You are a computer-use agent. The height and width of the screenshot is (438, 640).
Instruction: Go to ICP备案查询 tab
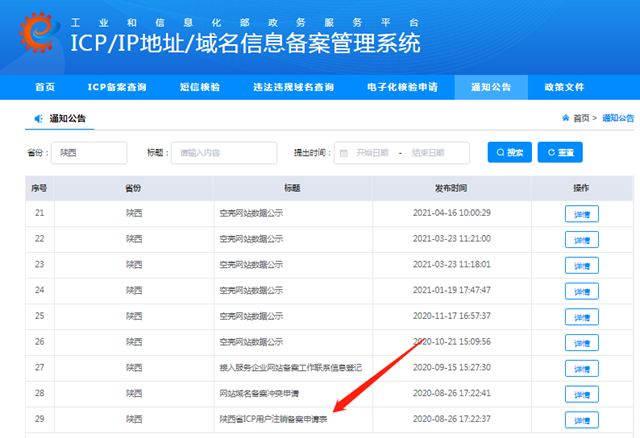click(116, 88)
